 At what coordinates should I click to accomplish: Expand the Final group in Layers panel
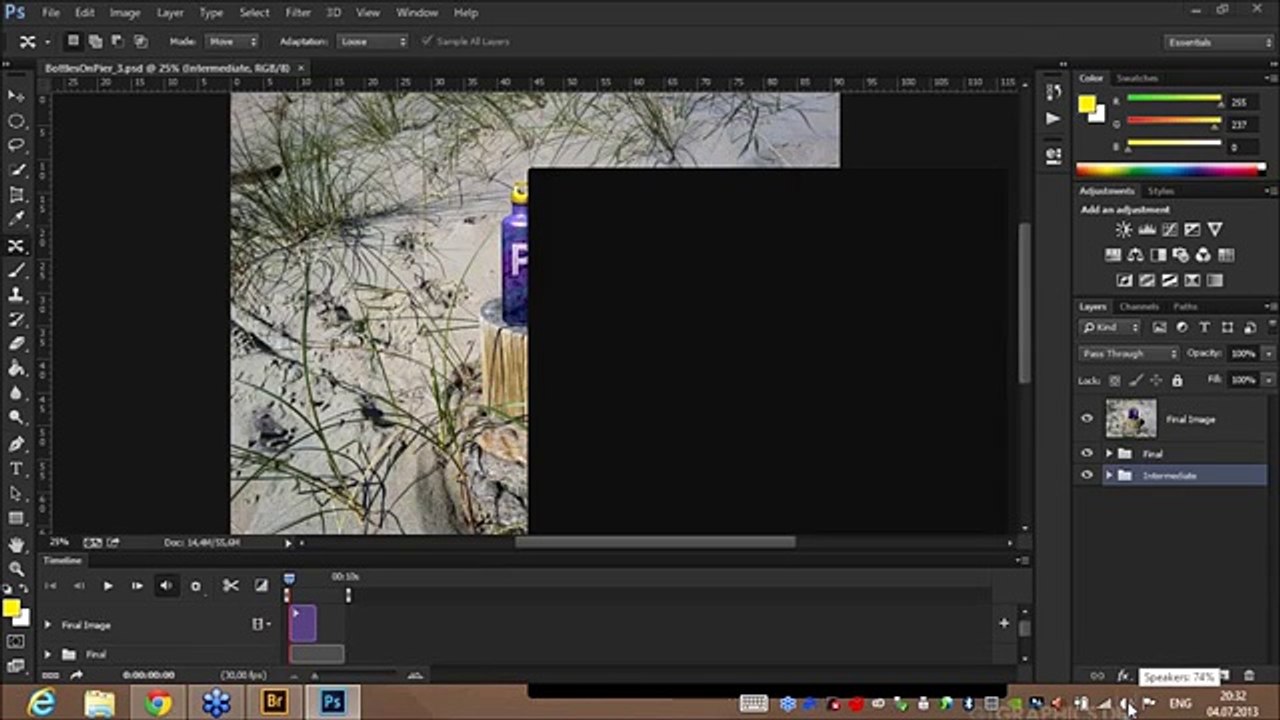[x=1108, y=454]
